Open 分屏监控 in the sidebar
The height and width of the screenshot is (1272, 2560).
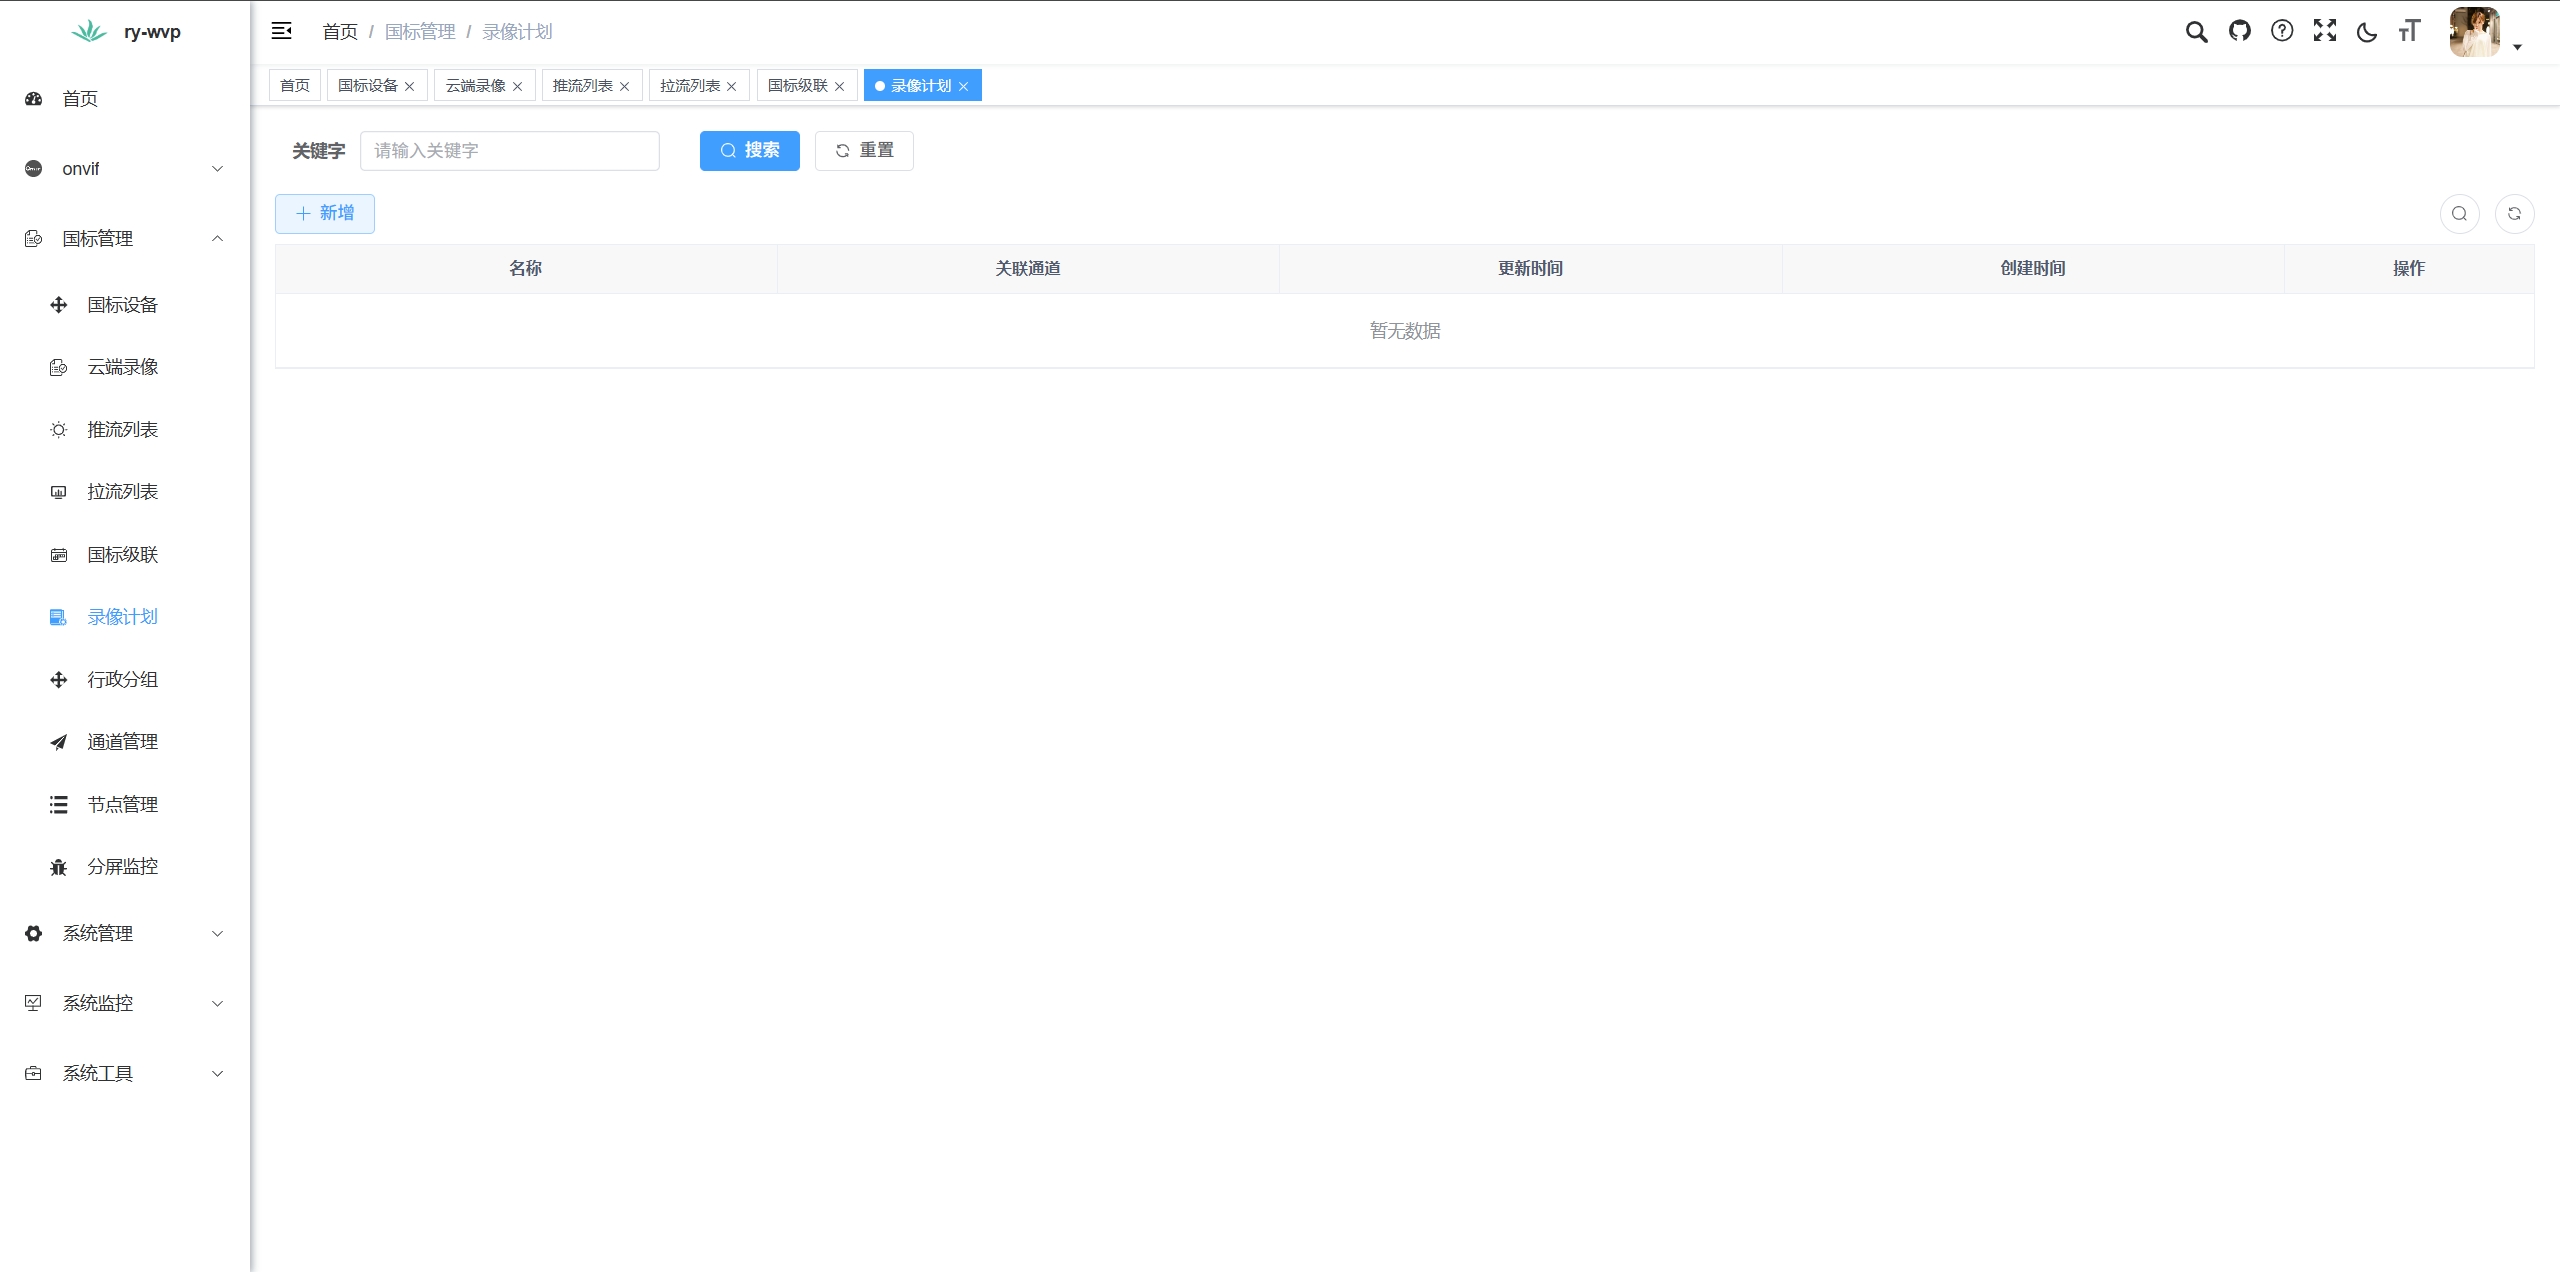pos(122,867)
